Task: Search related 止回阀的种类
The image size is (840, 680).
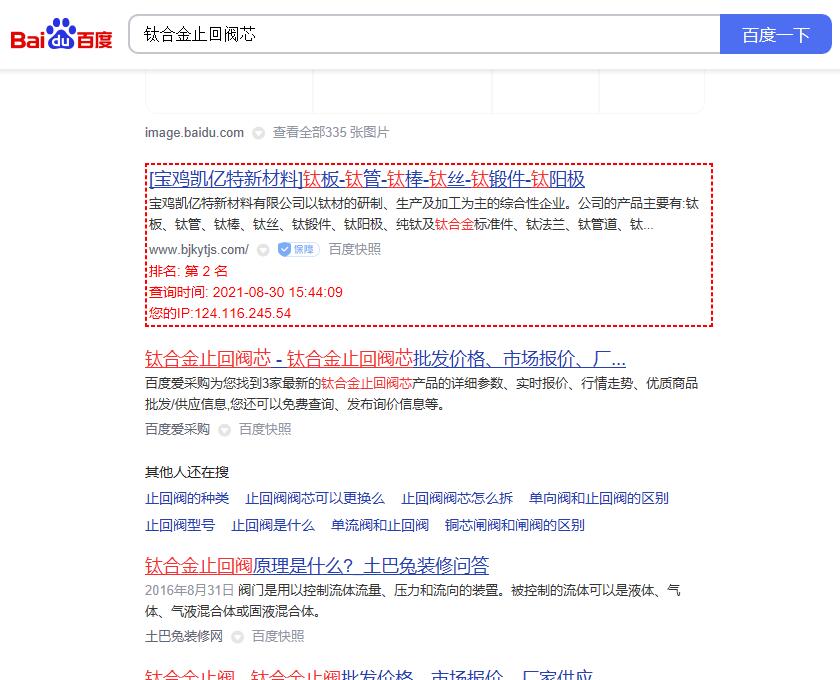Action: [x=186, y=498]
